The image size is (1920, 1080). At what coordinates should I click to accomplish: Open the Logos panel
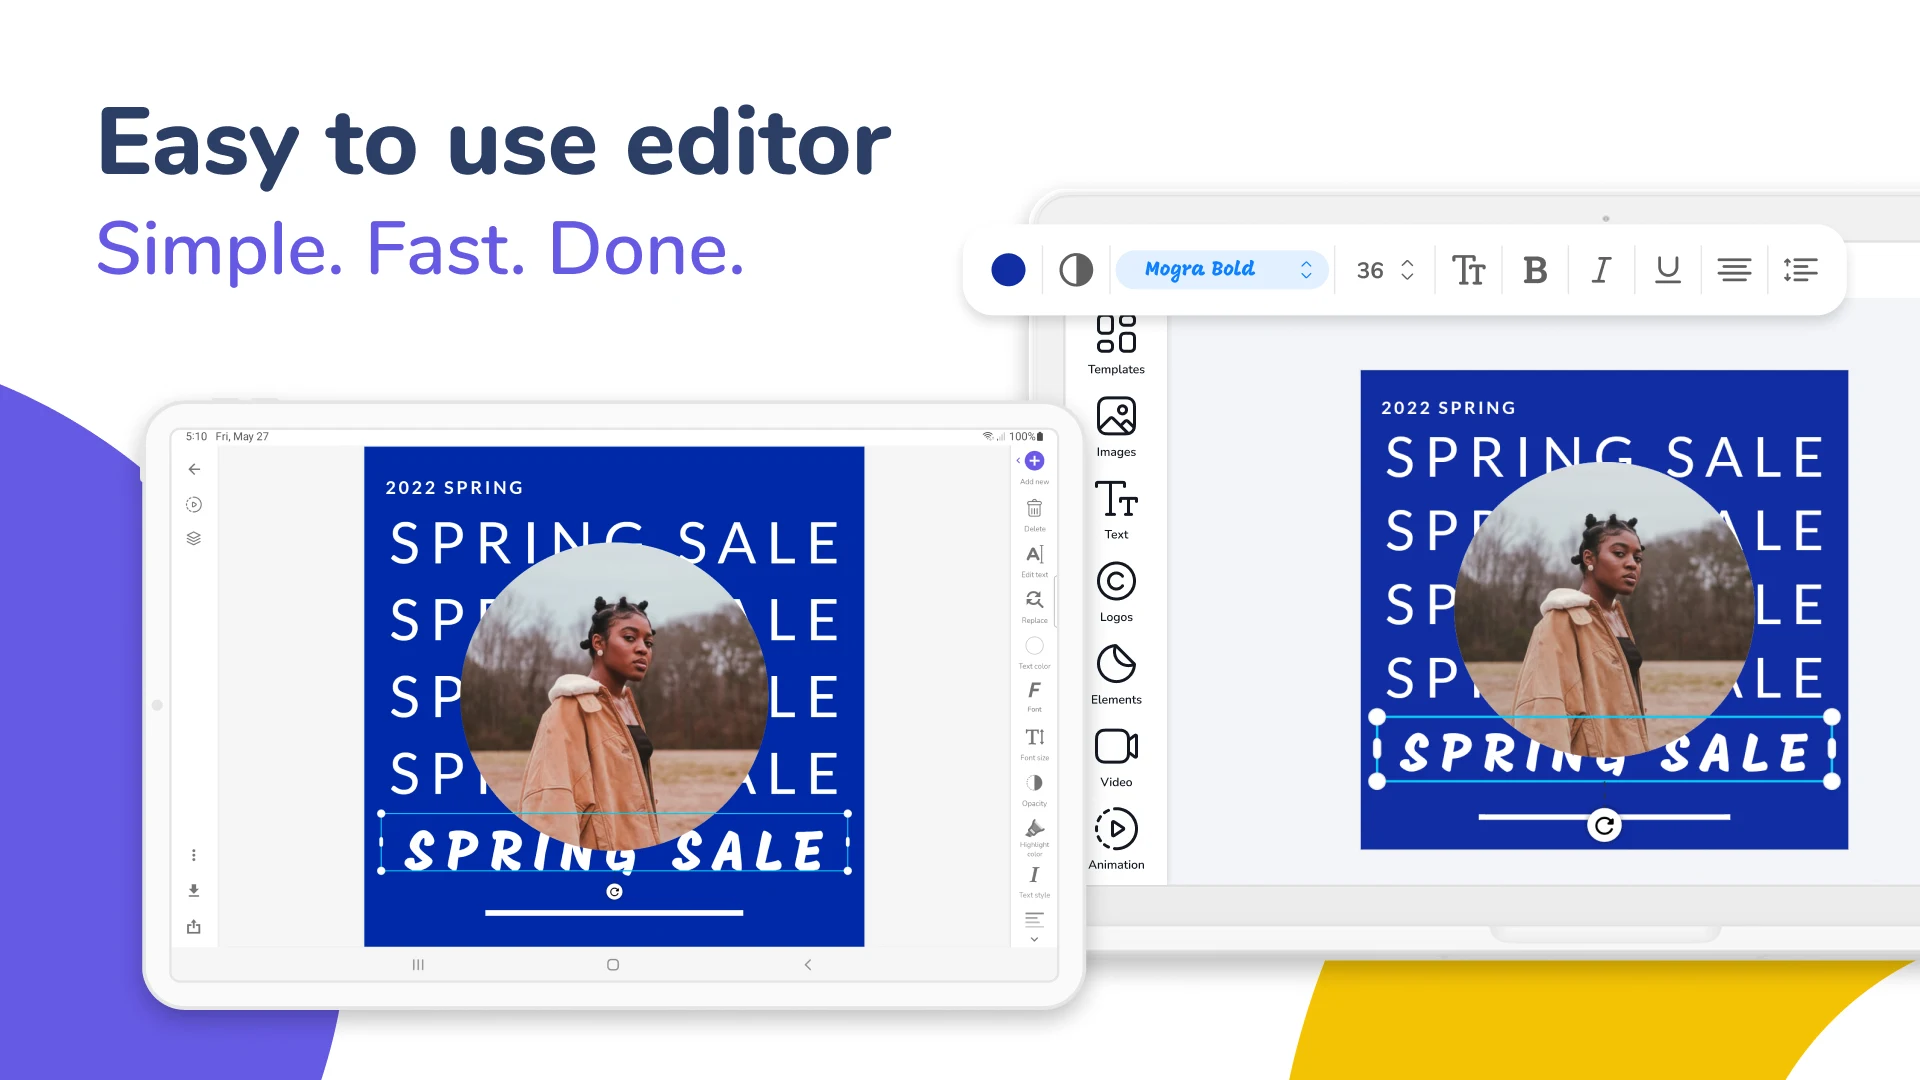click(x=1116, y=593)
